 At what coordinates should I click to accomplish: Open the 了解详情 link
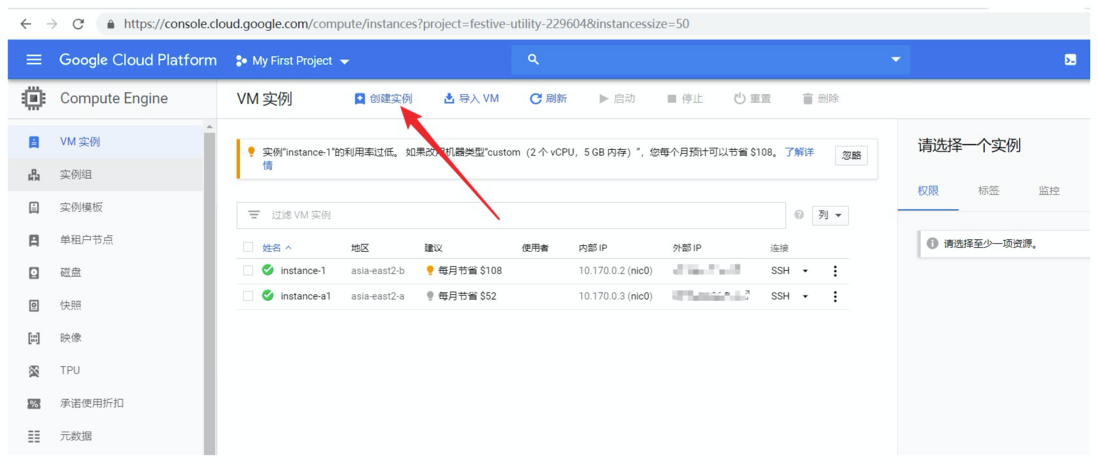[x=798, y=152]
